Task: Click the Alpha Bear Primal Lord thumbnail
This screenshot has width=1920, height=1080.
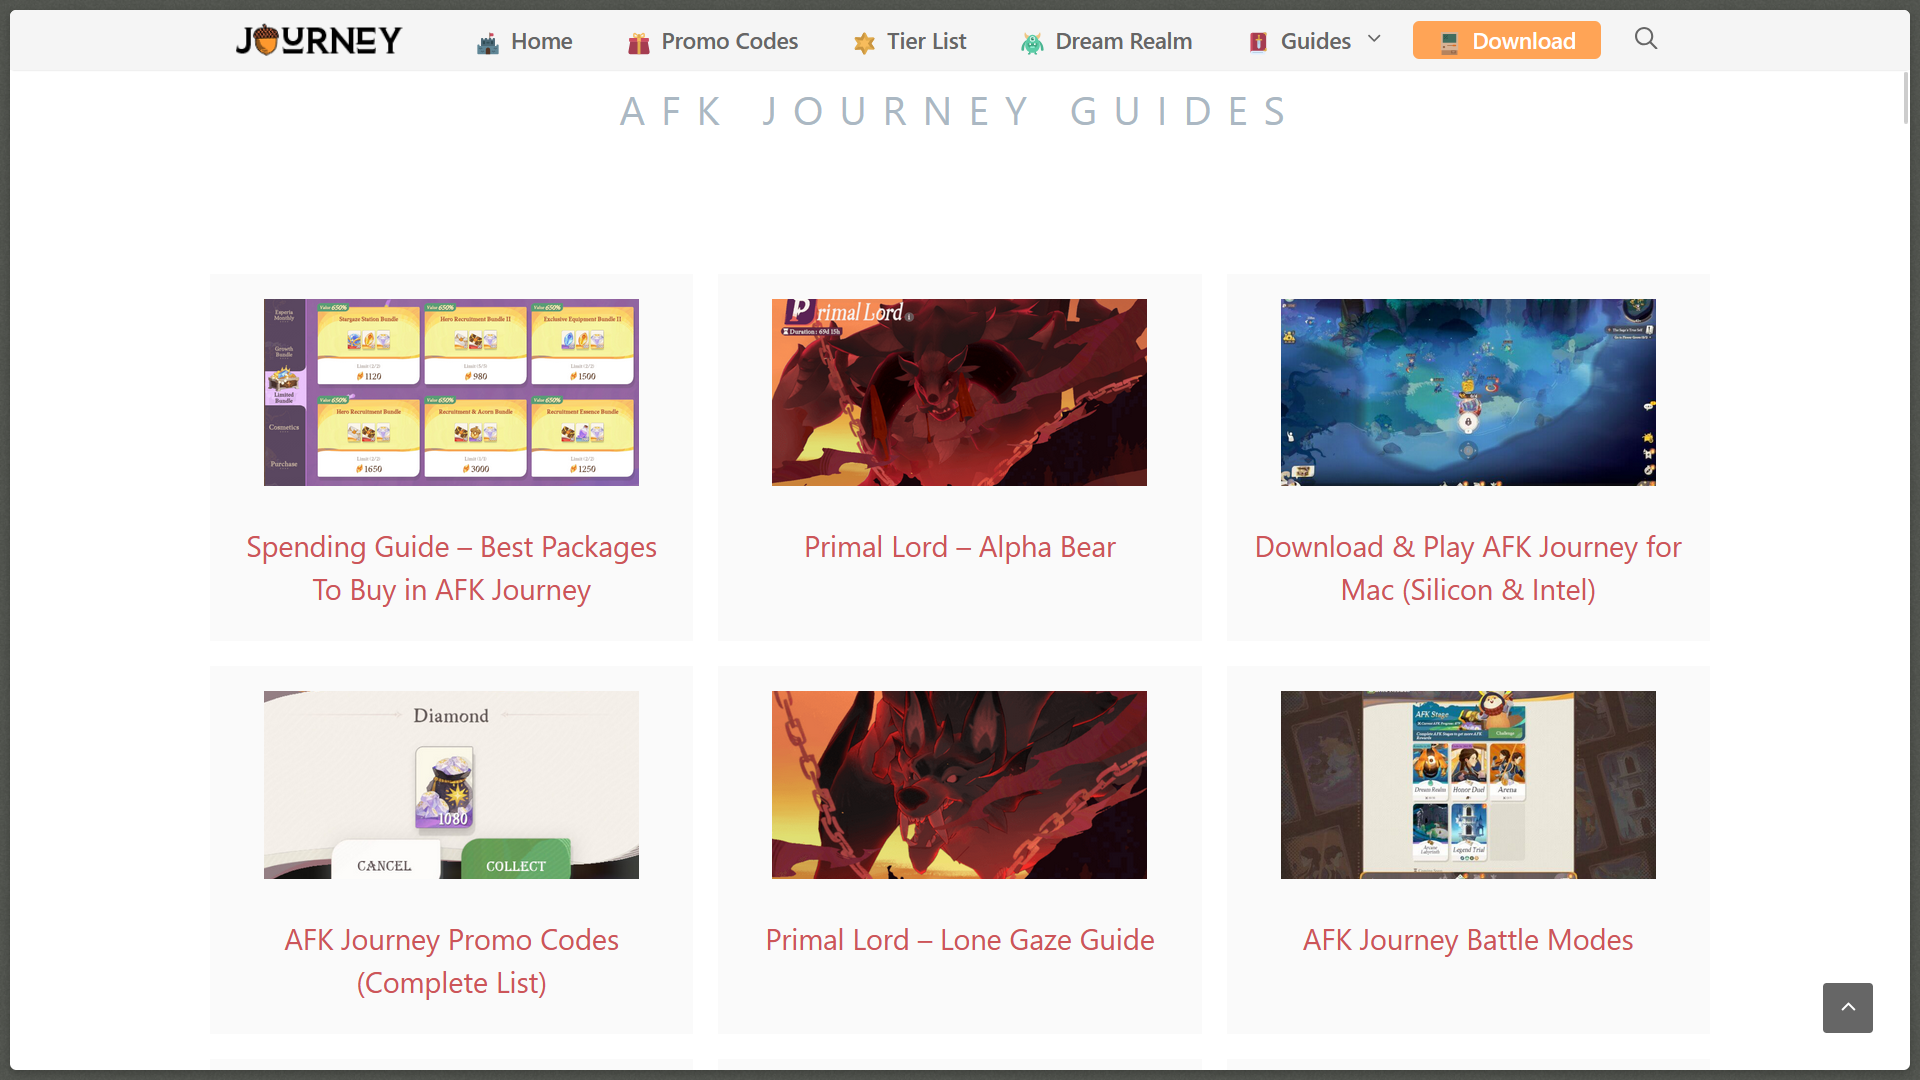Action: point(959,392)
